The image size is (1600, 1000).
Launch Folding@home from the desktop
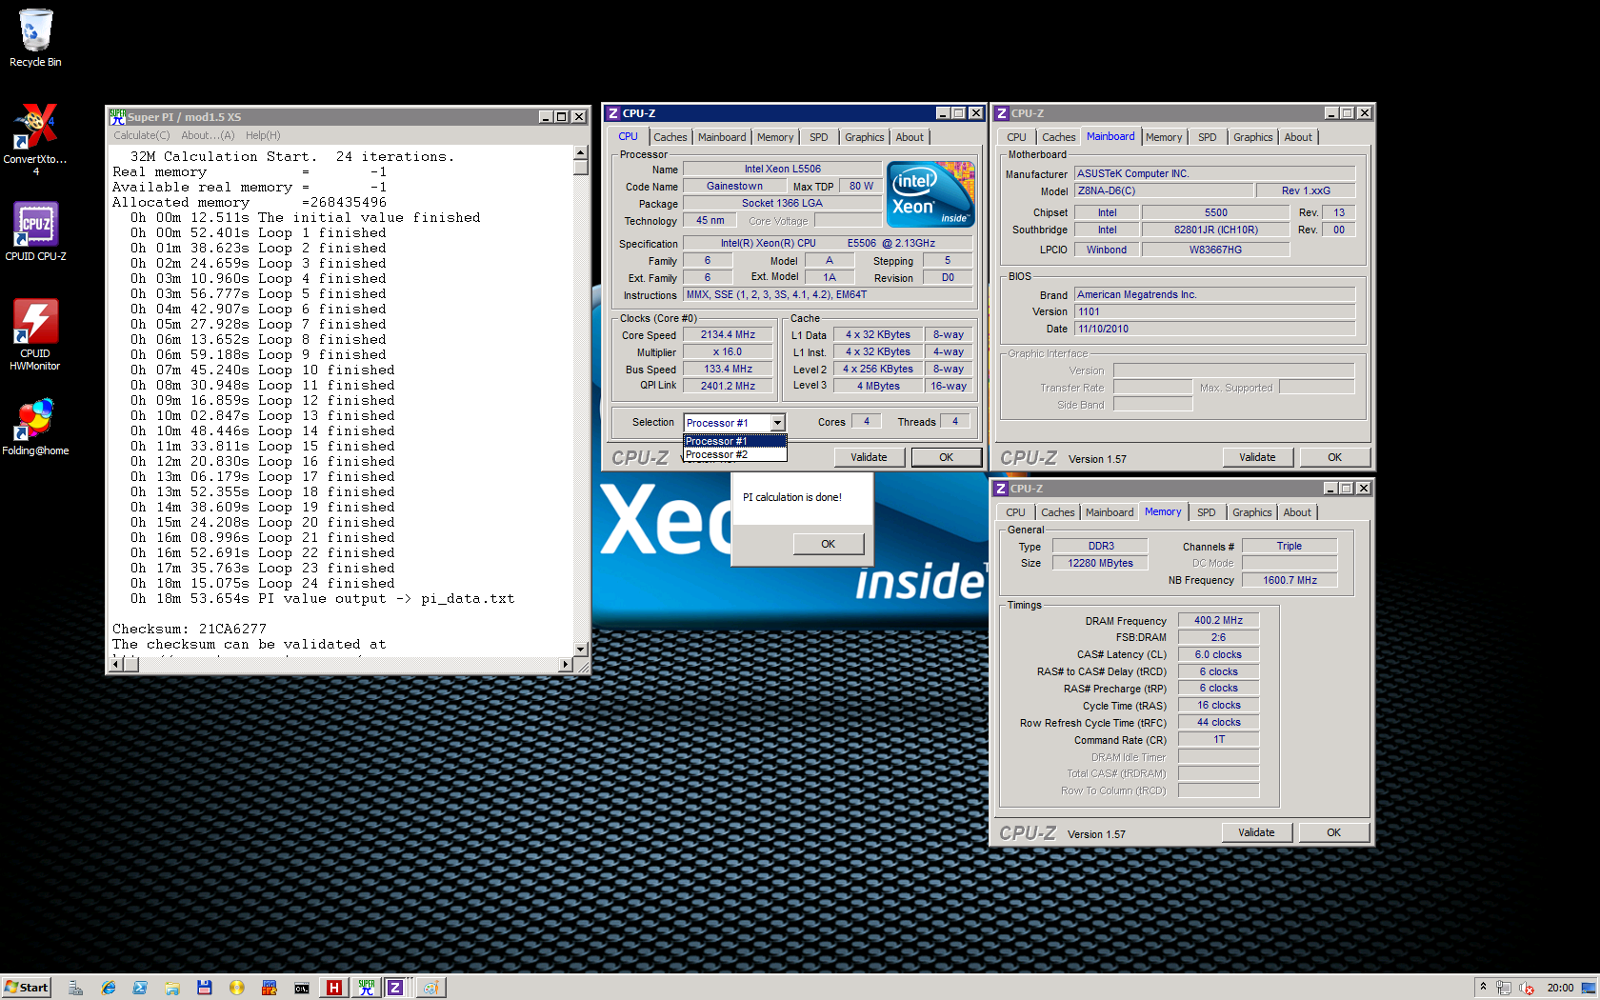[x=35, y=427]
